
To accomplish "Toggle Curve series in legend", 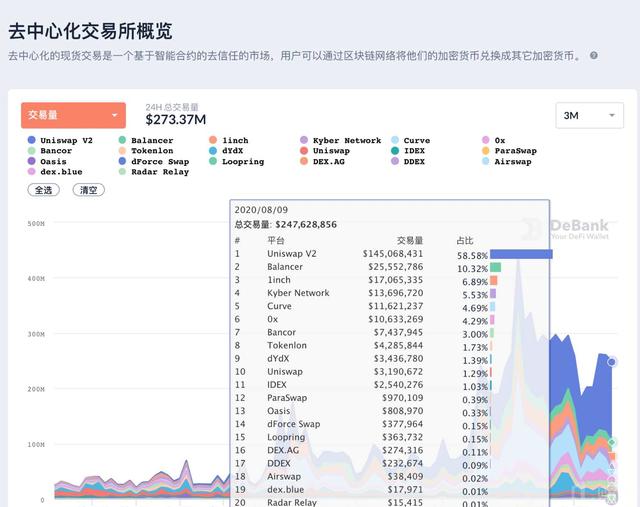I will point(411,140).
